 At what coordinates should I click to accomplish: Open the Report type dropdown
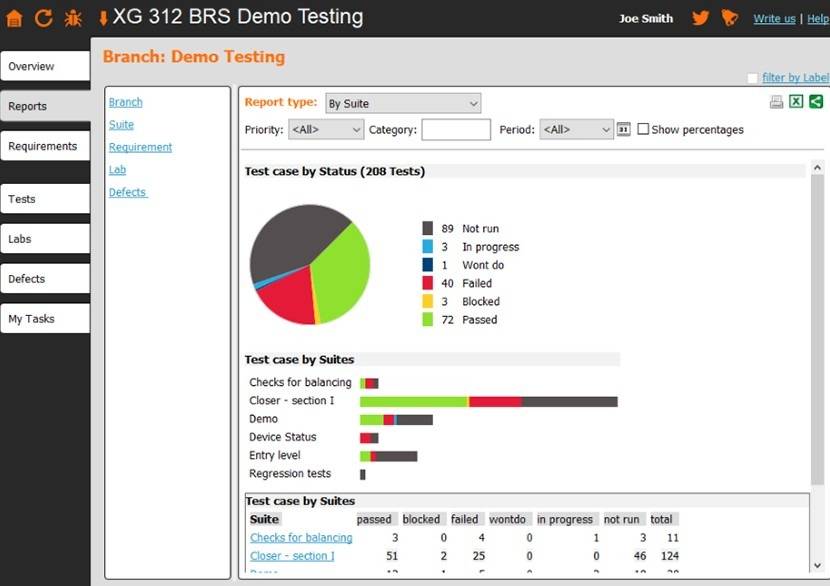click(x=403, y=103)
